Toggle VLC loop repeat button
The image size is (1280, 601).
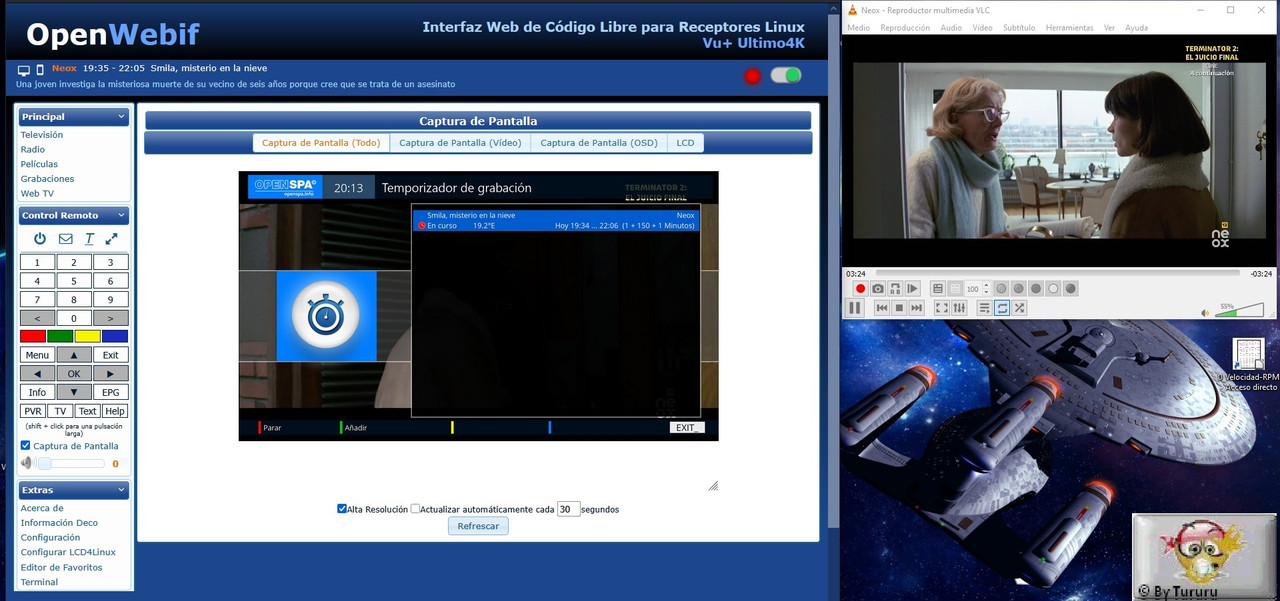[1002, 308]
